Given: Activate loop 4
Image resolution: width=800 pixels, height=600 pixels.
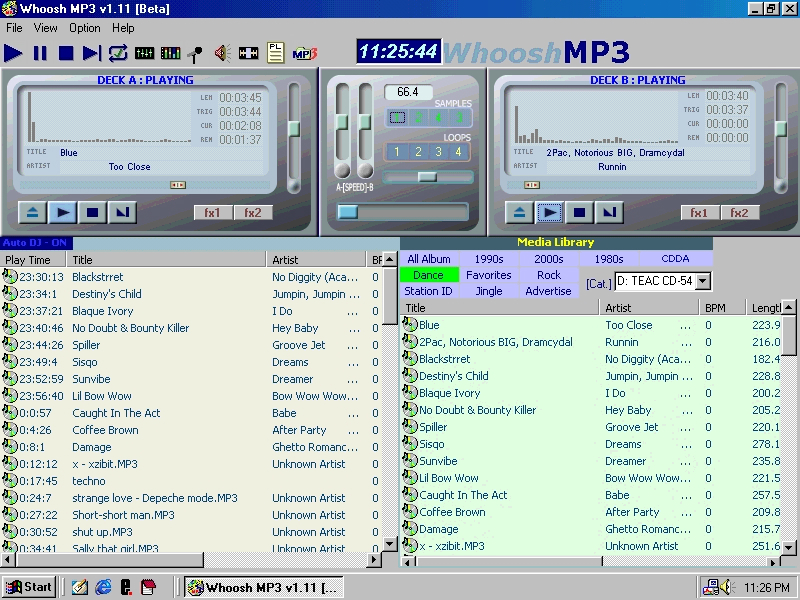Looking at the screenshot, I should (458, 152).
